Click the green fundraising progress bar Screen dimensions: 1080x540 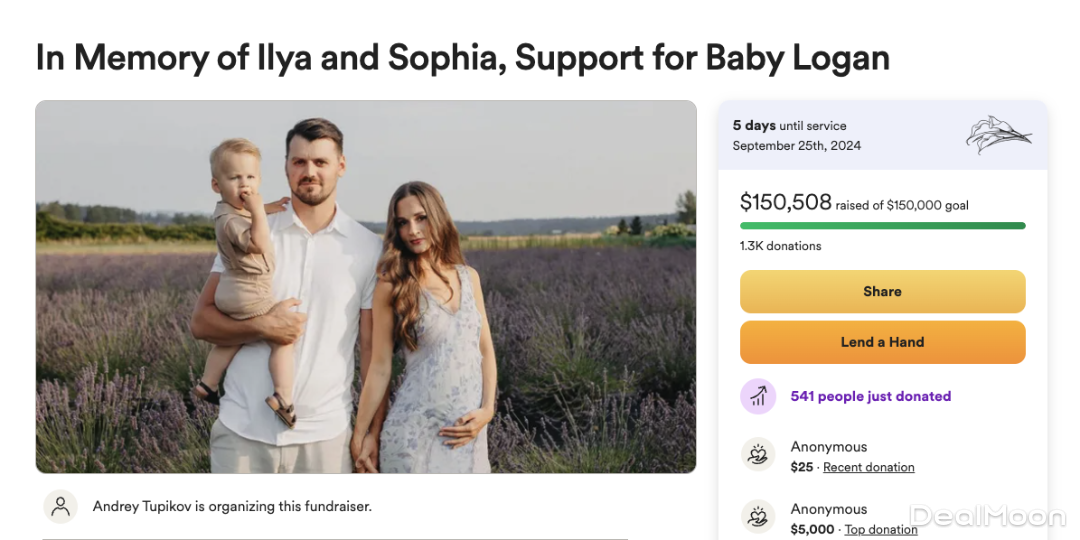(x=882, y=226)
